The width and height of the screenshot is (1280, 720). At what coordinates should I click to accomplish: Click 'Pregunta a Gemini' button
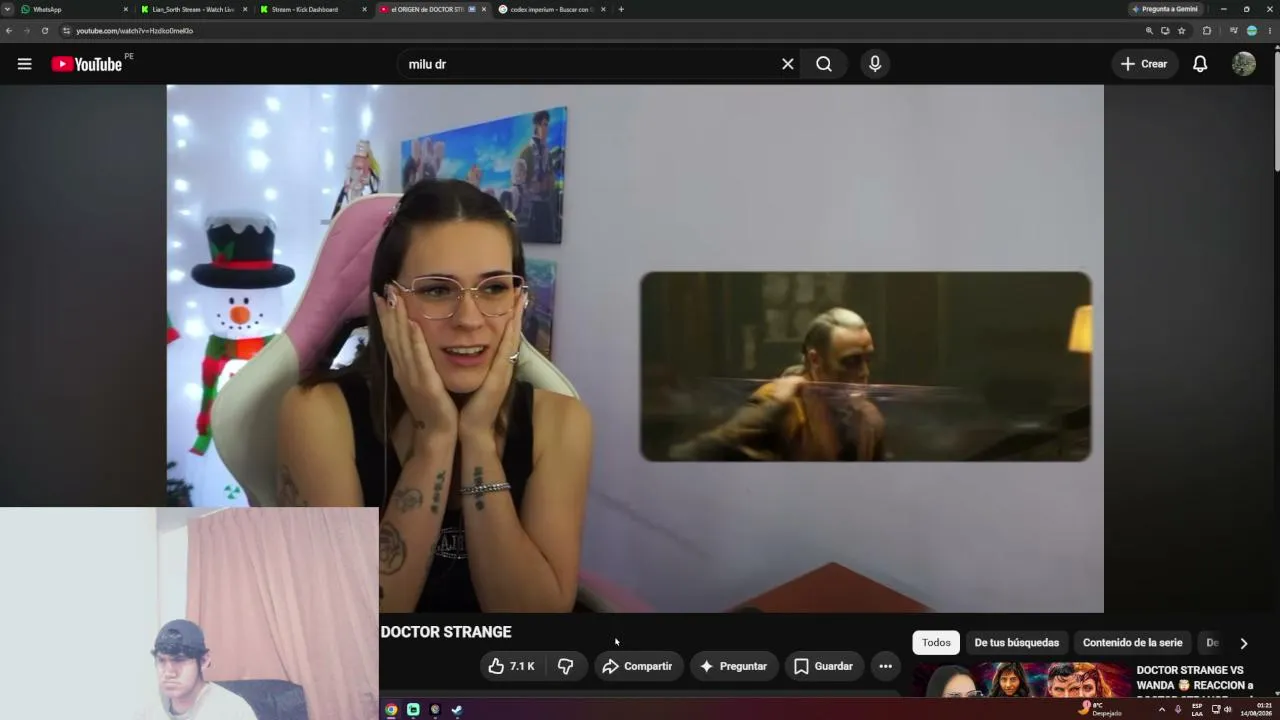1165,9
